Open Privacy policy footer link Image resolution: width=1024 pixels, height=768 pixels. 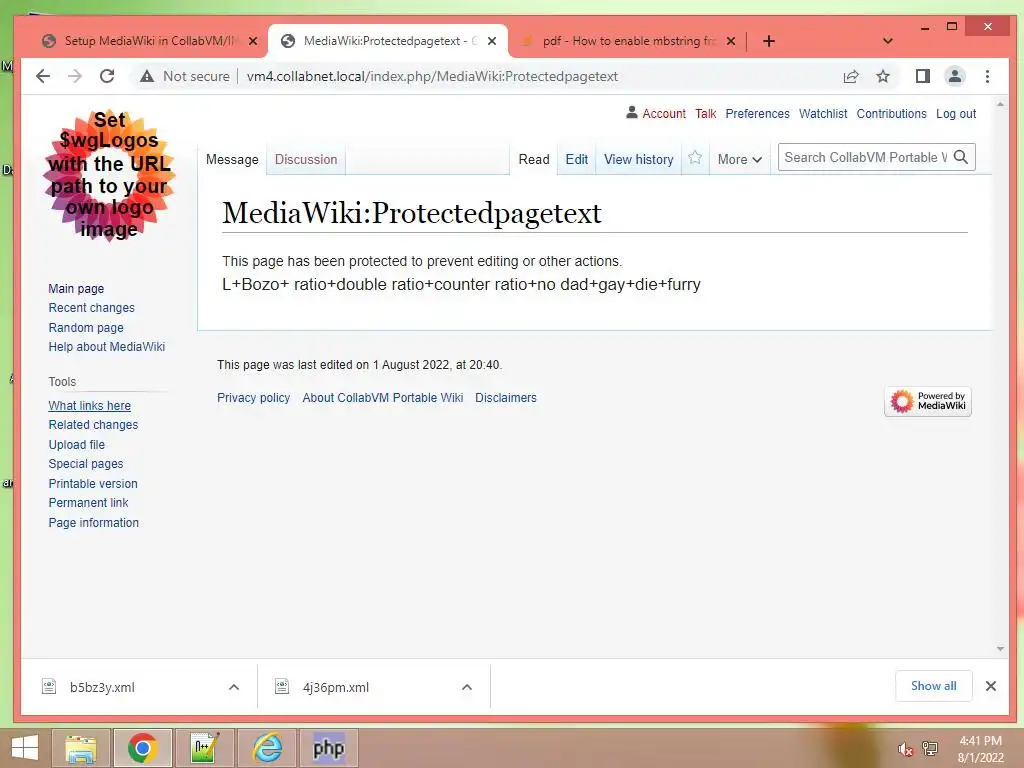tap(253, 398)
